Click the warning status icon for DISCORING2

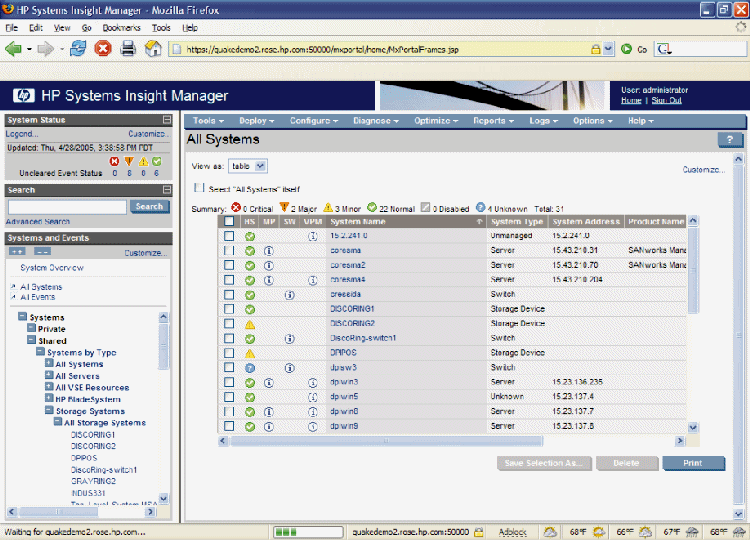point(250,324)
